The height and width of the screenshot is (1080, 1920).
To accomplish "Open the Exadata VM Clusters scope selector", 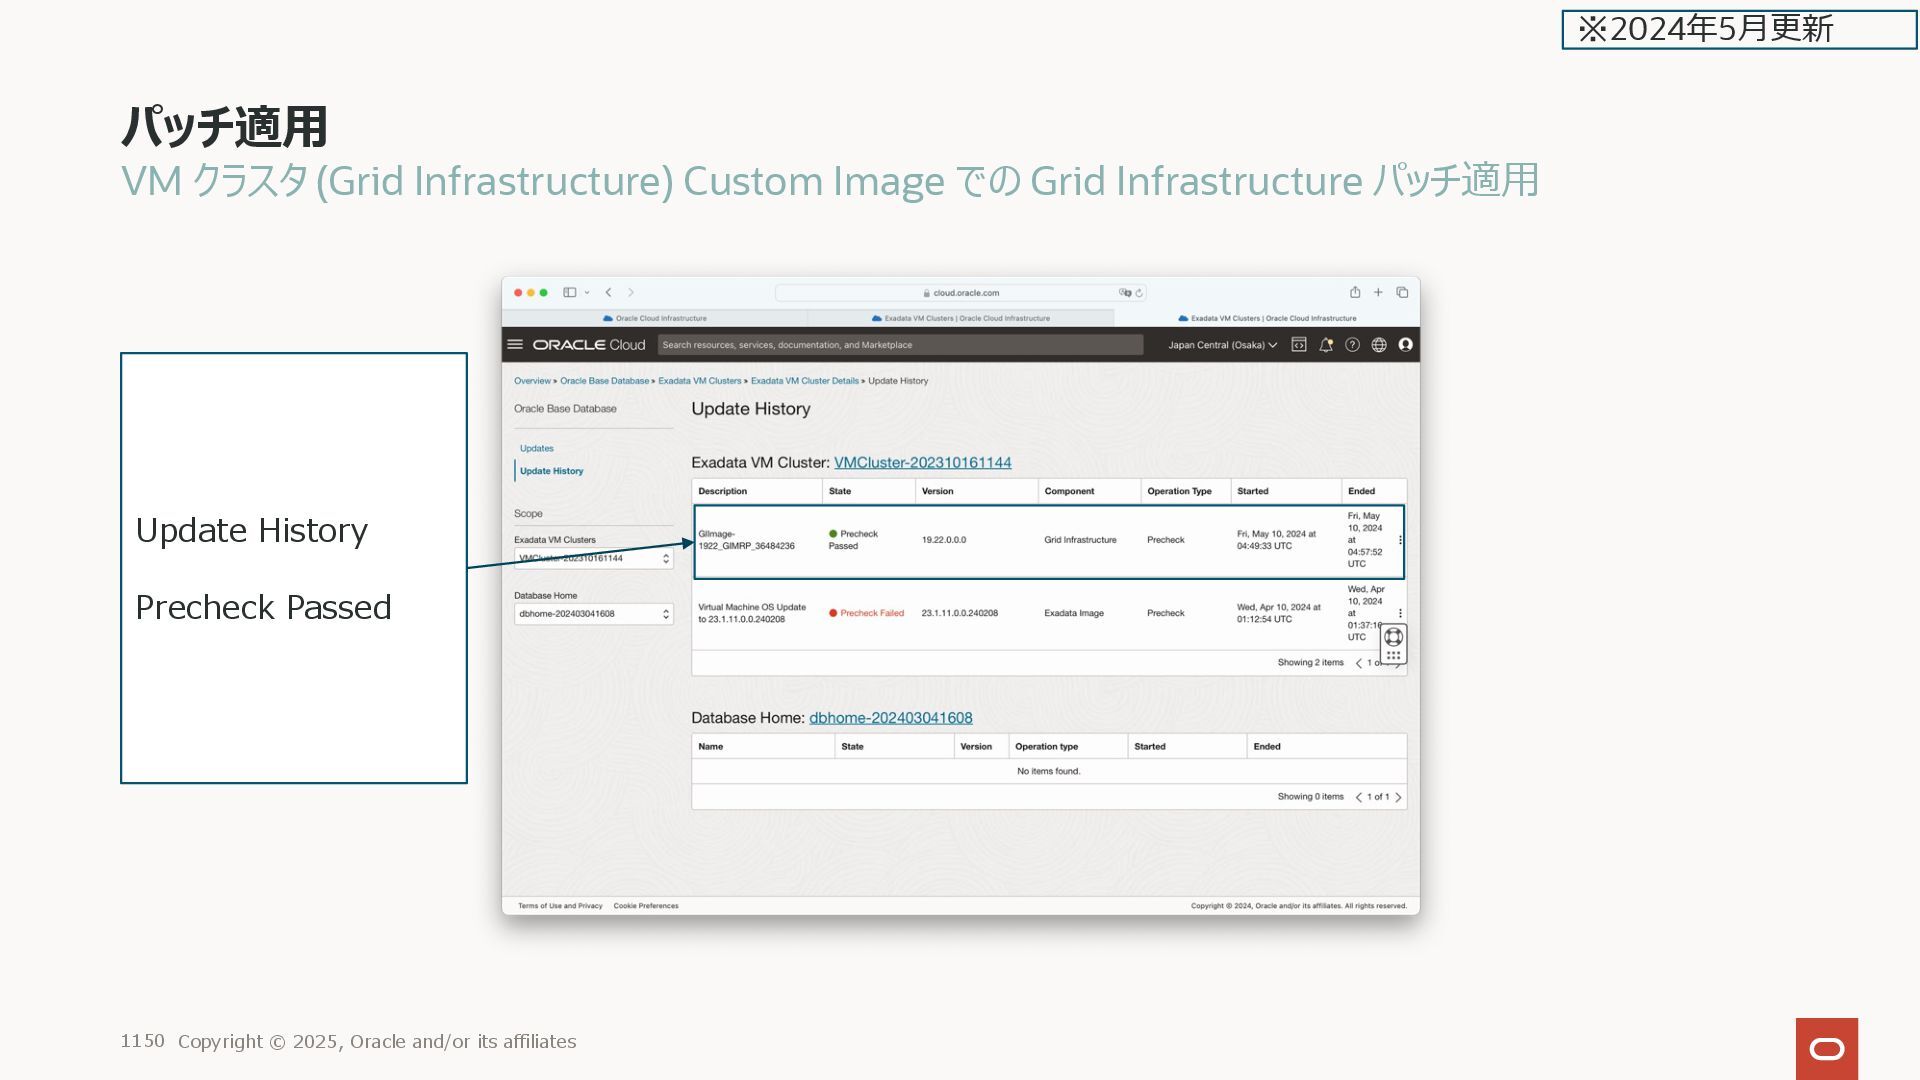I will pos(593,559).
